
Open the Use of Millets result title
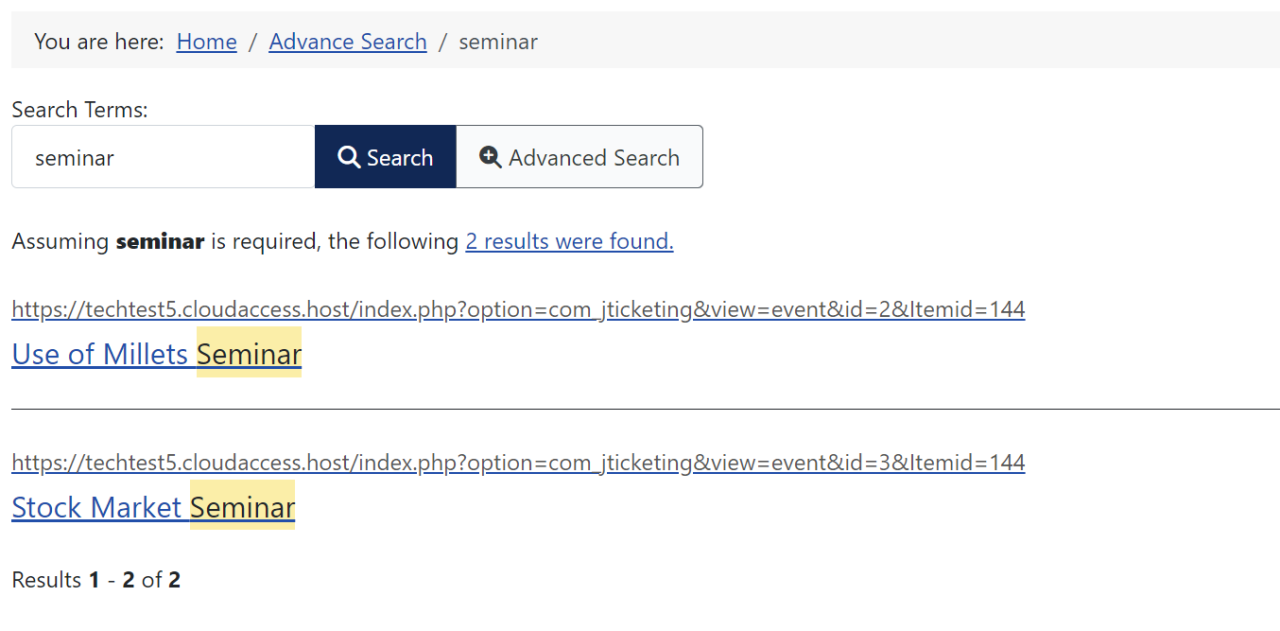pyautogui.click(x=100, y=354)
